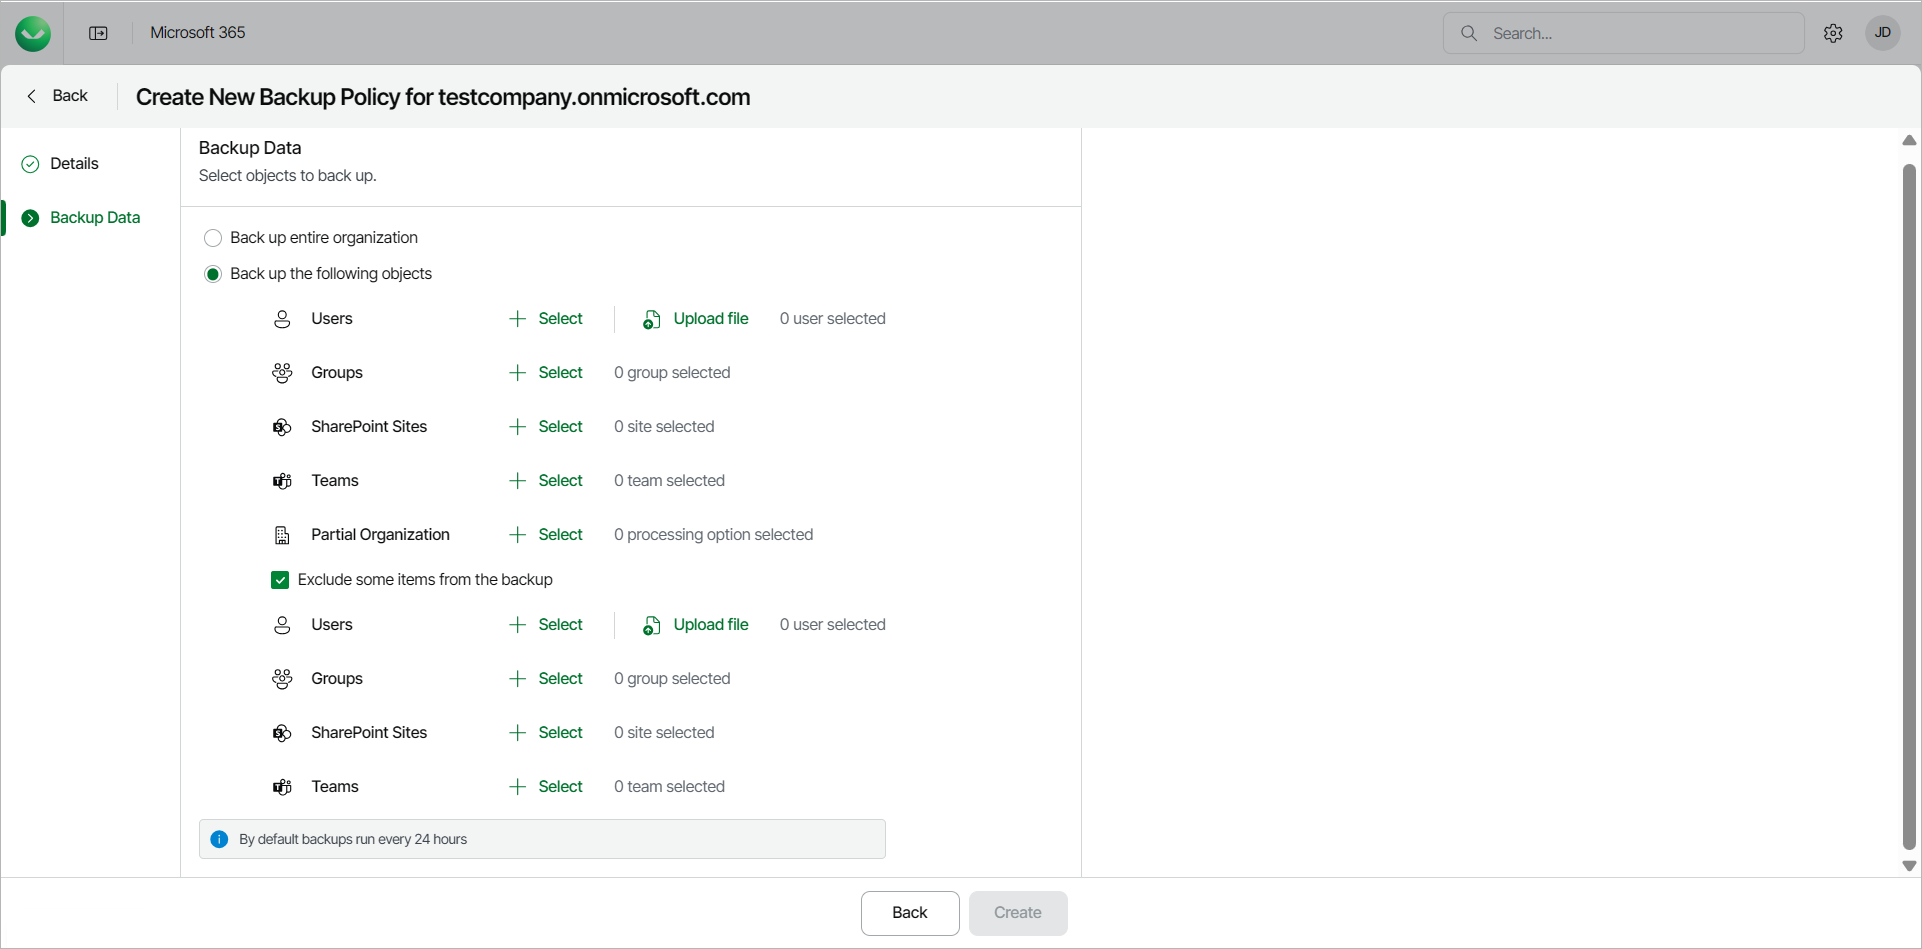Choose Back up entire organization radio
The height and width of the screenshot is (949, 1922).
(213, 238)
